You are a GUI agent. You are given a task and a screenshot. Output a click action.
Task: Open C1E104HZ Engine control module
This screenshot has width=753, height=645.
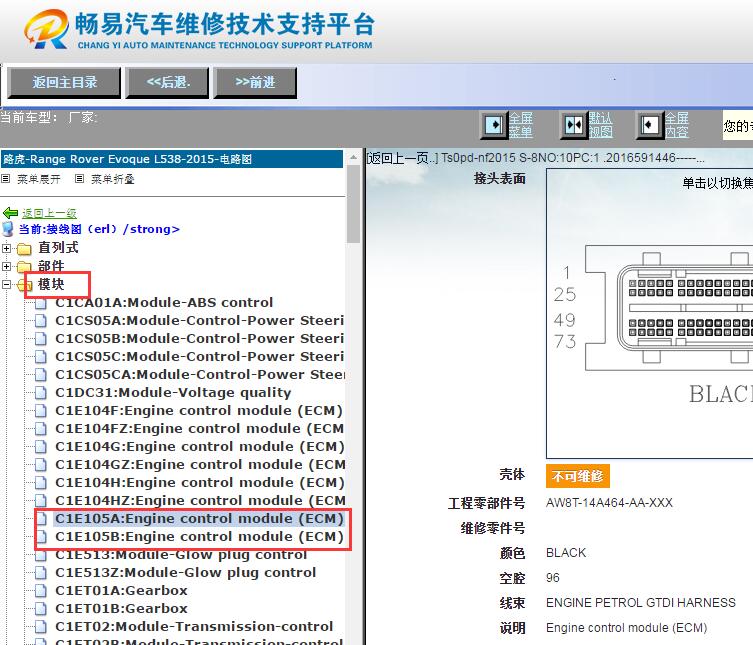200,501
